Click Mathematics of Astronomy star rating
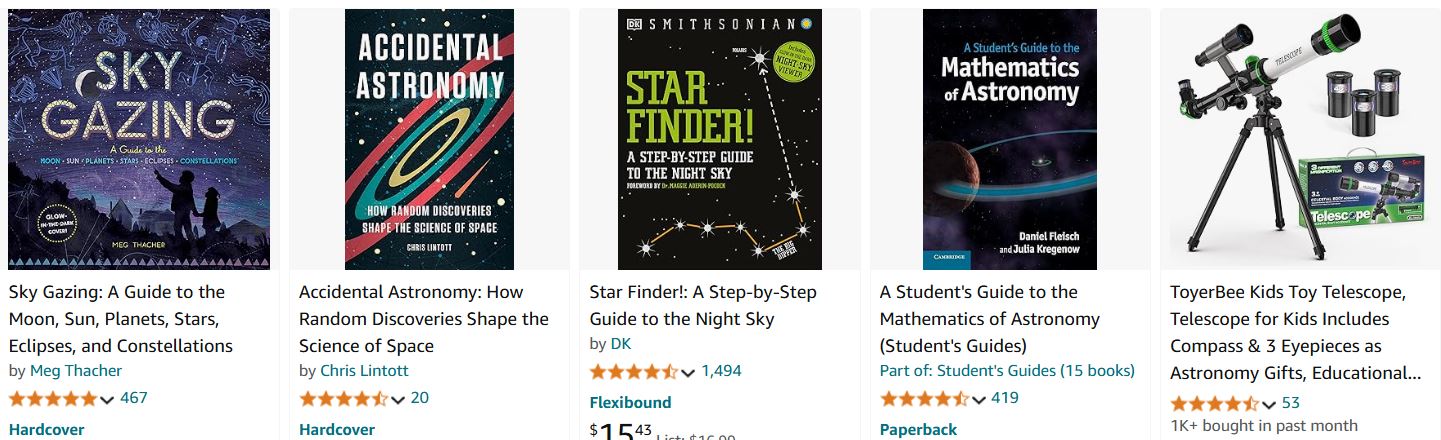The height and width of the screenshot is (440, 1441). tap(924, 399)
